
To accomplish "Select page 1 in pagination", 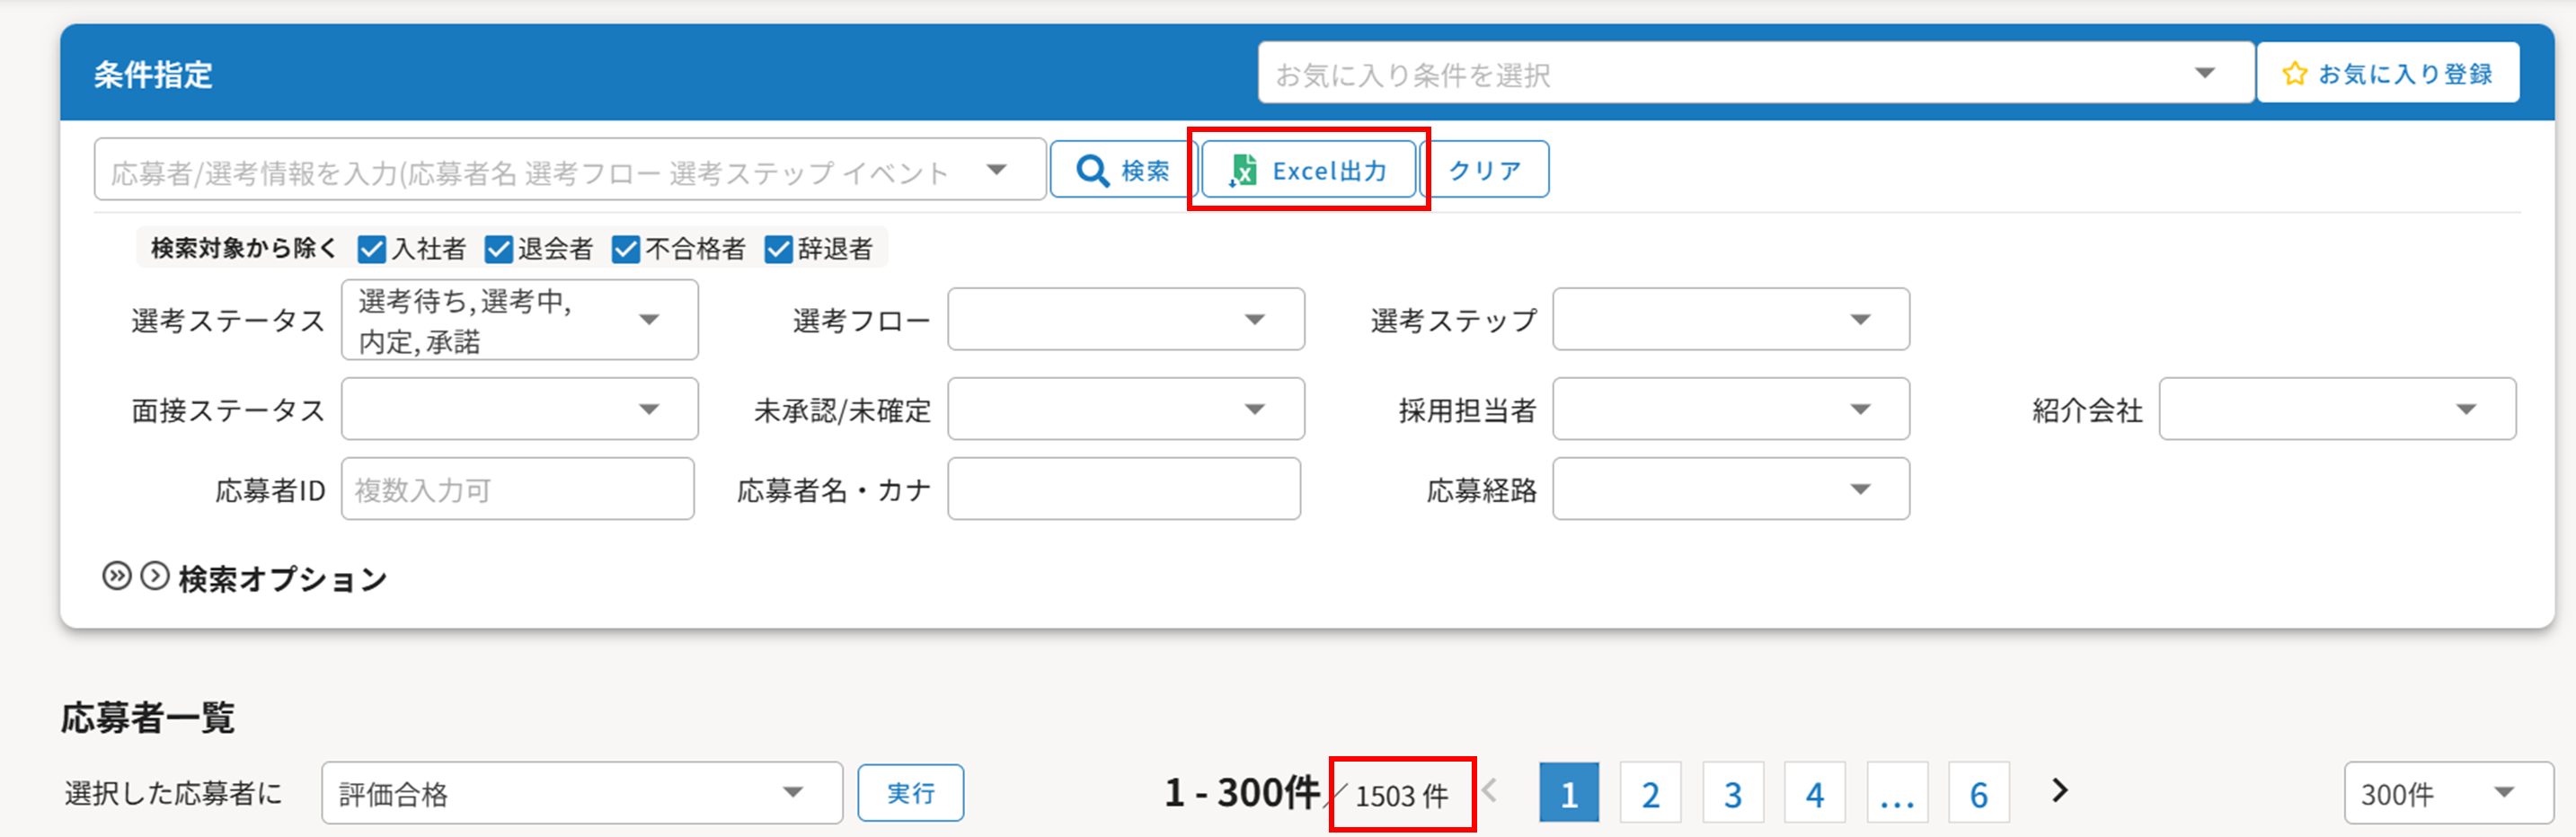I will pyautogui.click(x=1569, y=793).
